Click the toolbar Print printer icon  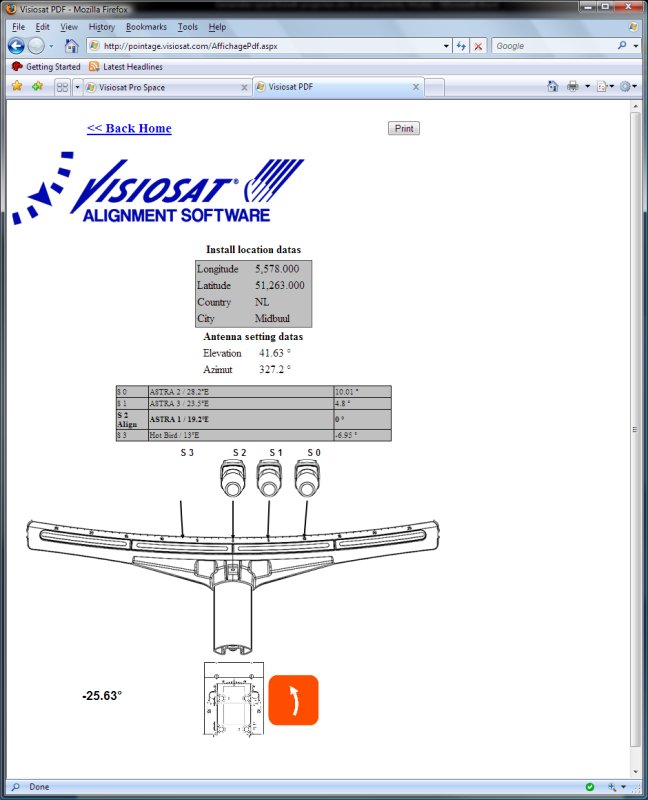click(x=573, y=86)
